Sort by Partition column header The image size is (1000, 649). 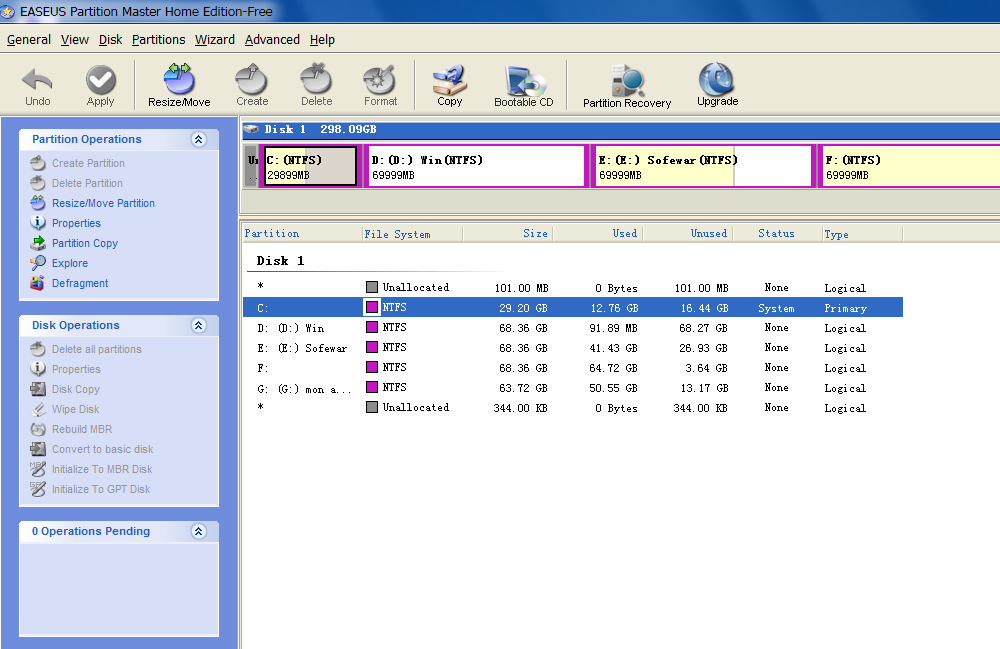[x=302, y=233]
